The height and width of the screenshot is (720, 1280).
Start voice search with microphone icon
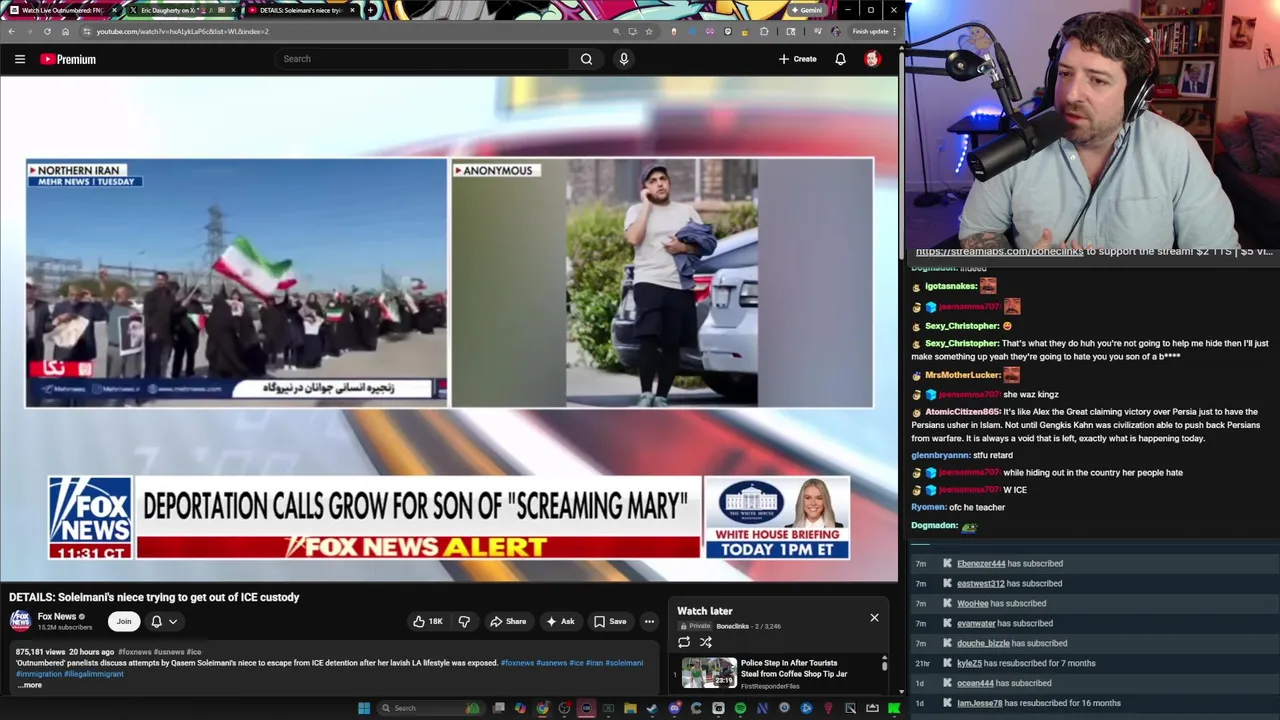click(623, 59)
